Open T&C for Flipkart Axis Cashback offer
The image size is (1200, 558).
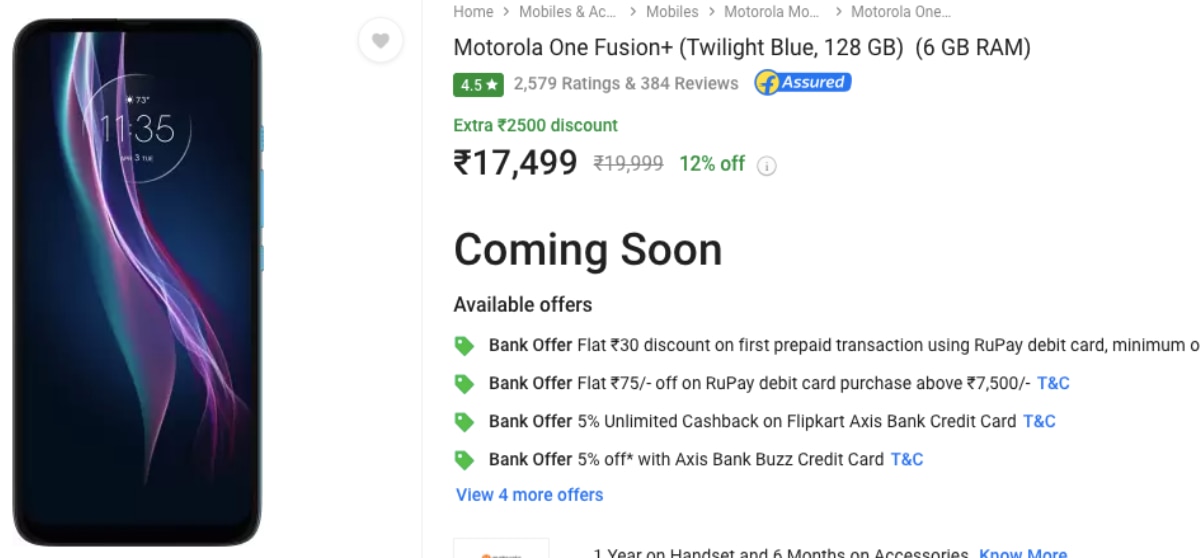[x=1039, y=422]
